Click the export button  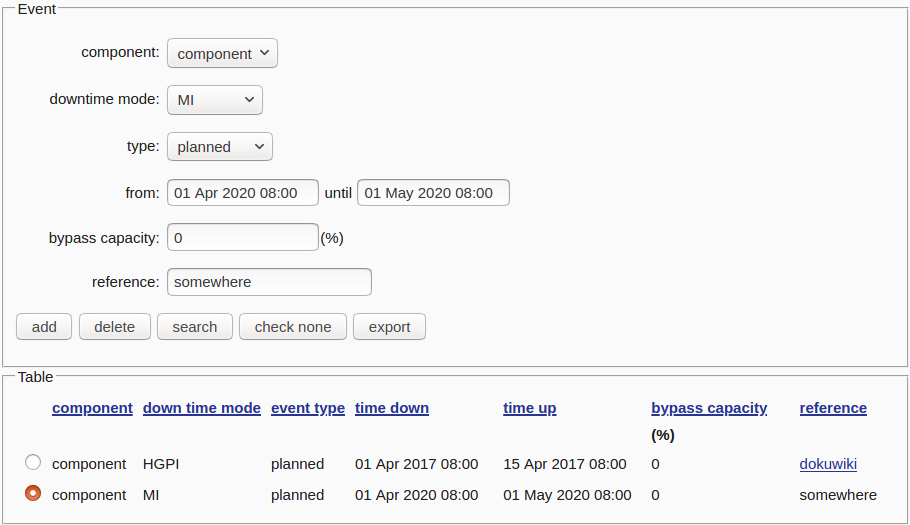pyautogui.click(x=389, y=327)
